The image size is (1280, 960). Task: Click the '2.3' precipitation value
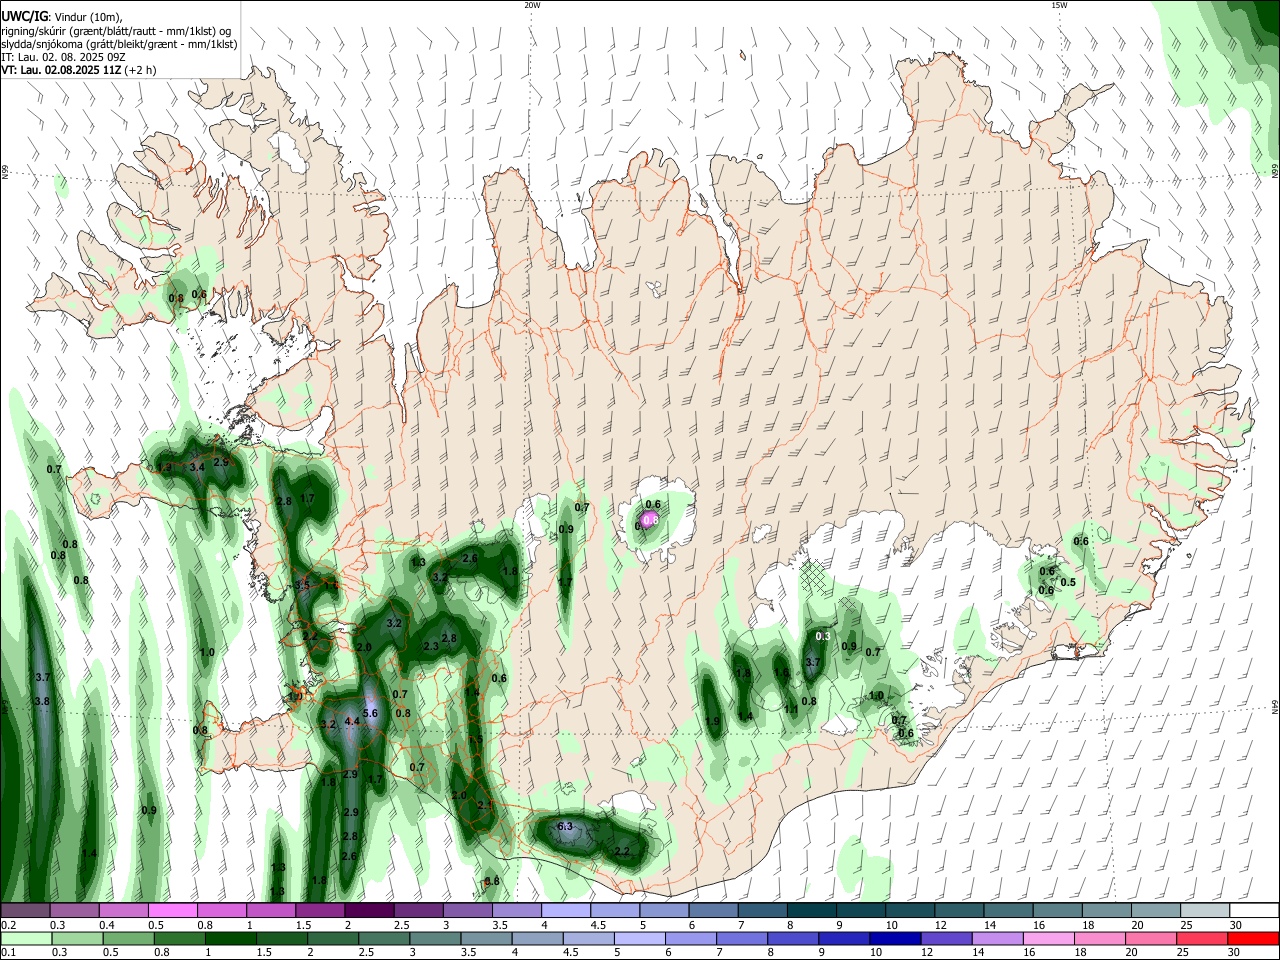[x=431, y=647]
